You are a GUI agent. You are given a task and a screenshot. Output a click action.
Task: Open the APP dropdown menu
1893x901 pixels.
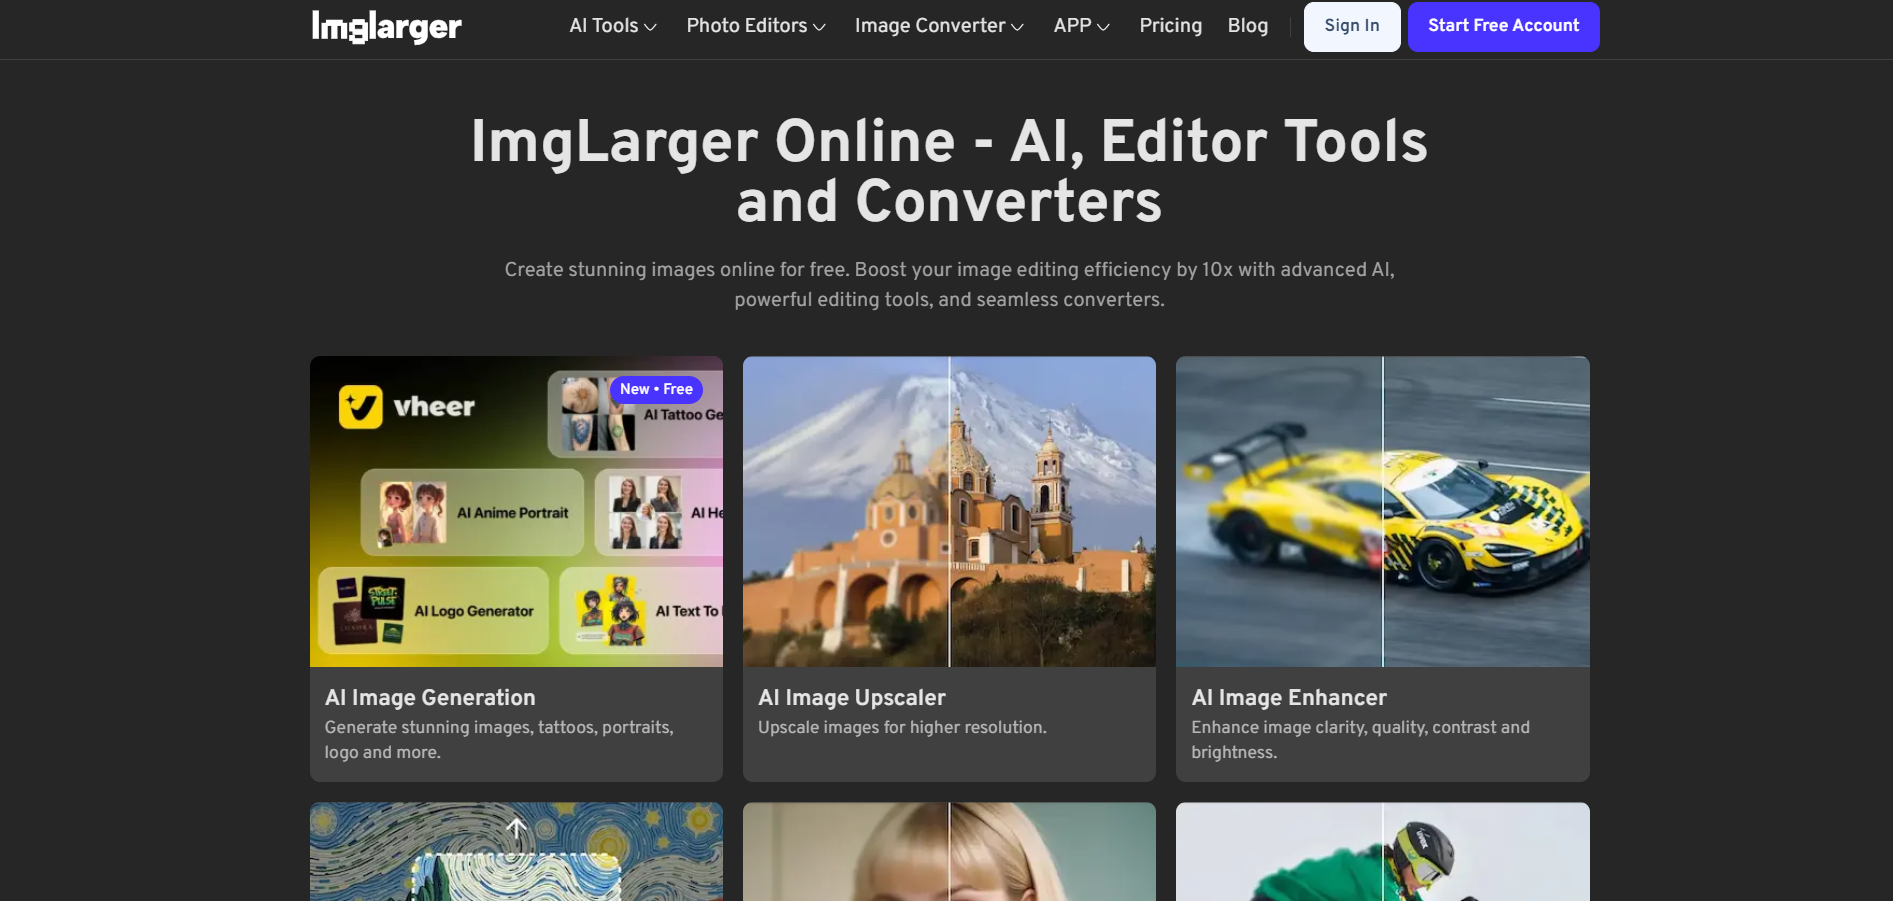point(1081,26)
